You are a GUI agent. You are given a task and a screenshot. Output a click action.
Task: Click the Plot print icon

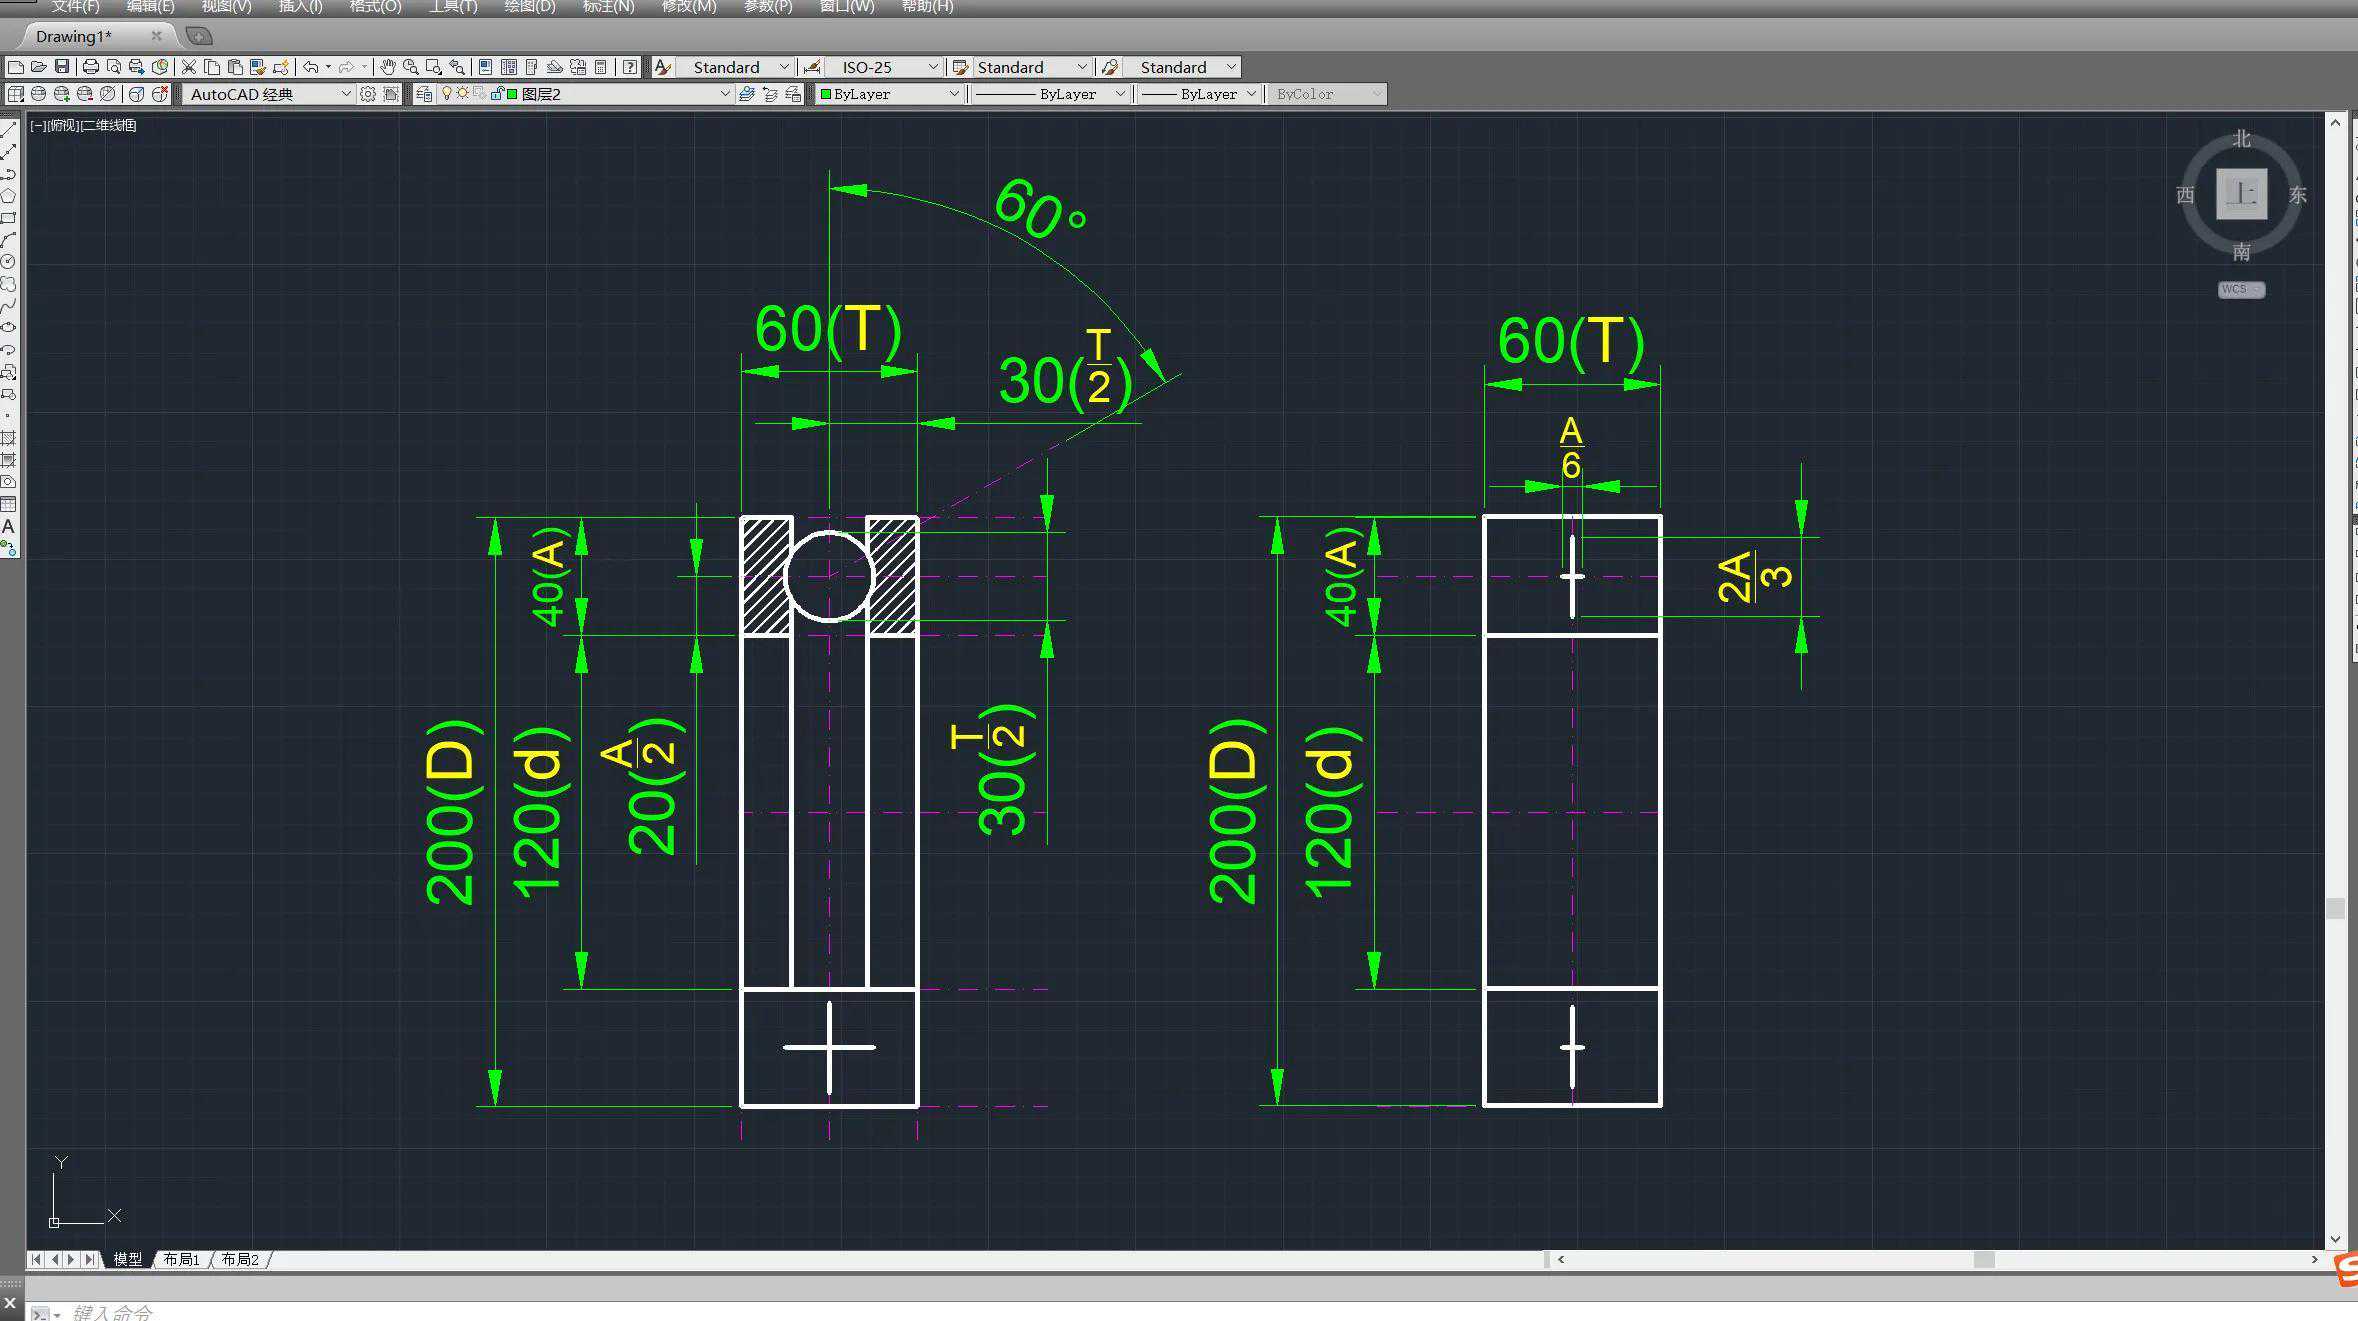pos(90,67)
